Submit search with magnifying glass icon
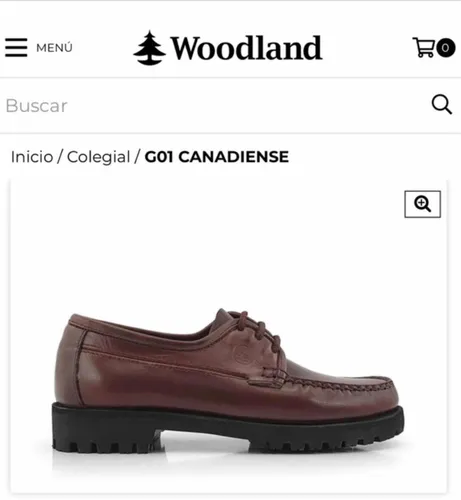 coord(442,105)
